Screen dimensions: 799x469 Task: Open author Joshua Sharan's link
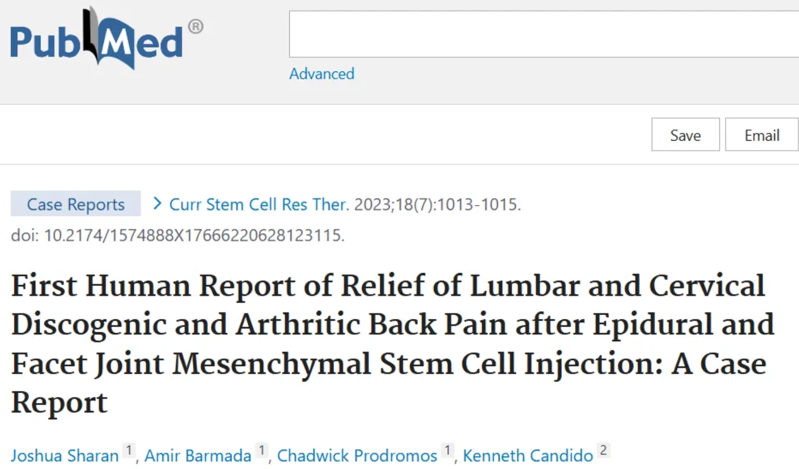(65, 455)
